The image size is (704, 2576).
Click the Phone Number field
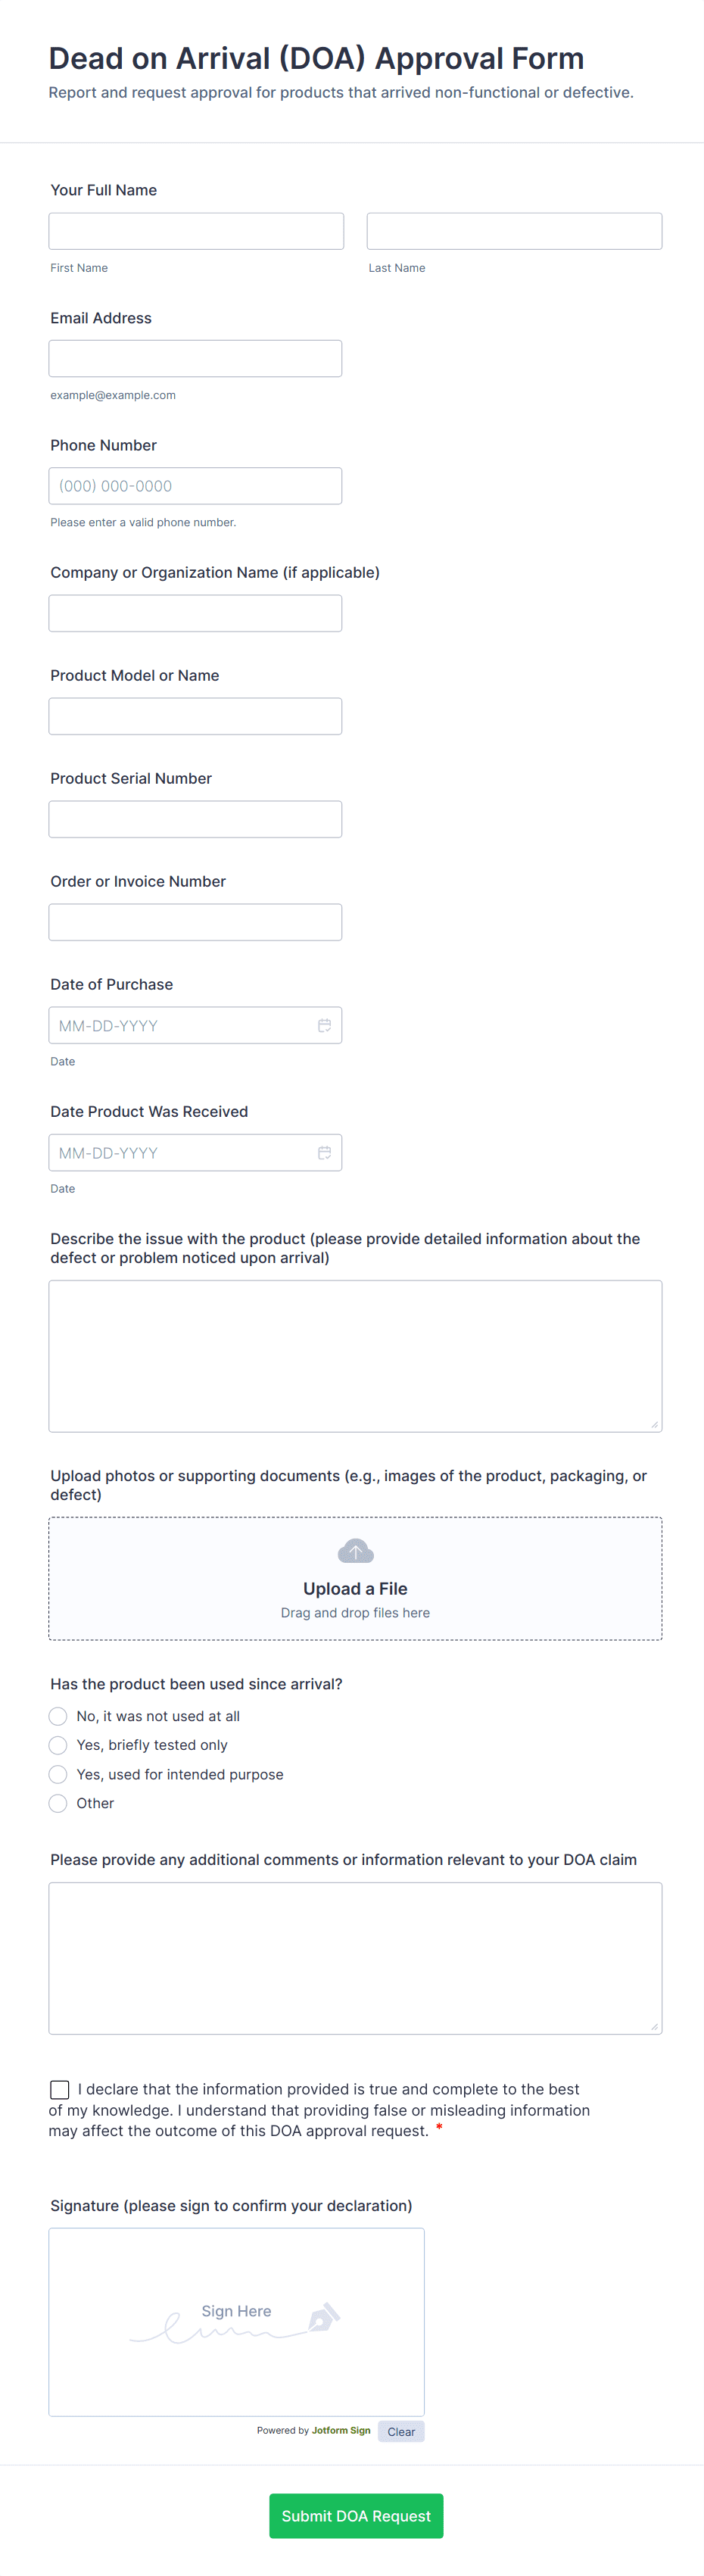tap(195, 486)
